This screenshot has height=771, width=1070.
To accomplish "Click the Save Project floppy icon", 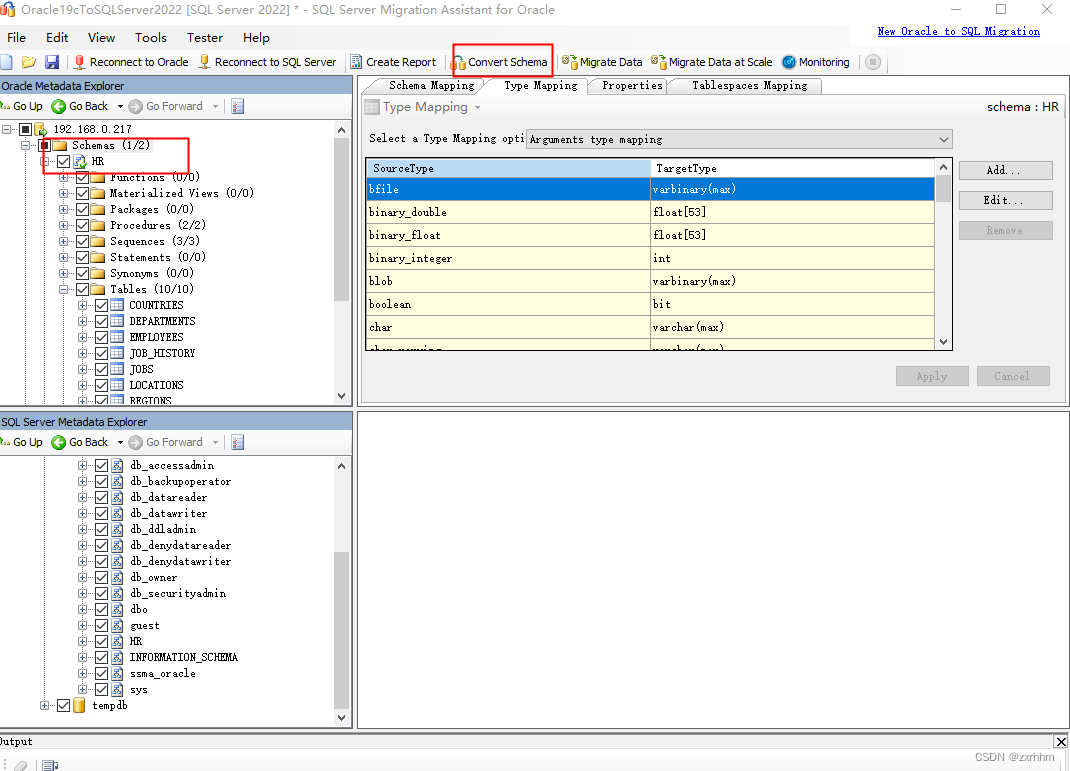I will pos(52,62).
